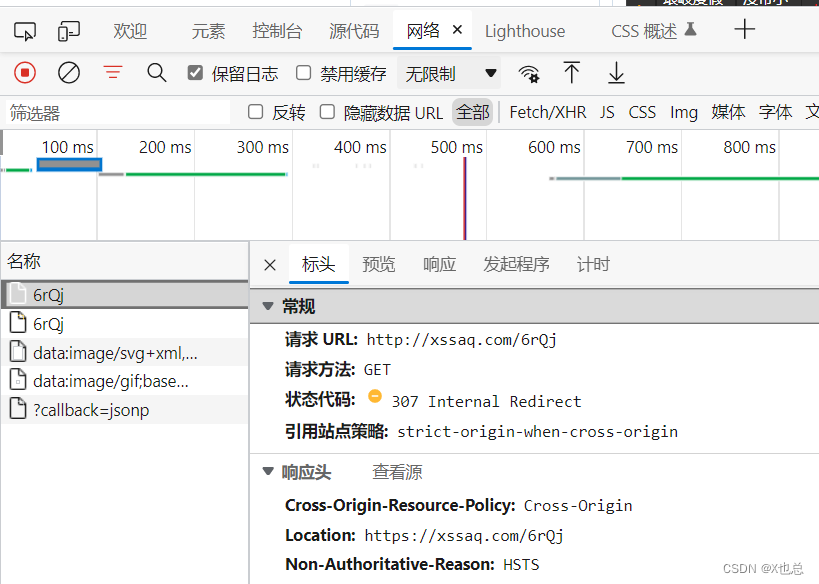This screenshot has width=819, height=584.
Task: Switch to 欢迎 tab
Action: pyautogui.click(x=130, y=31)
